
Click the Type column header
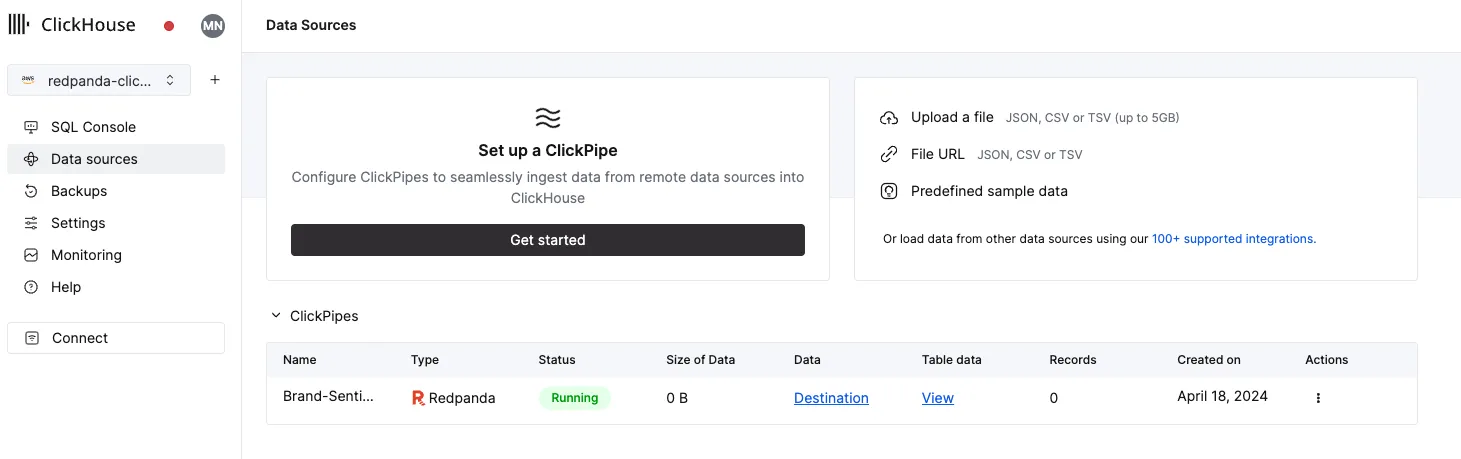[x=425, y=360]
